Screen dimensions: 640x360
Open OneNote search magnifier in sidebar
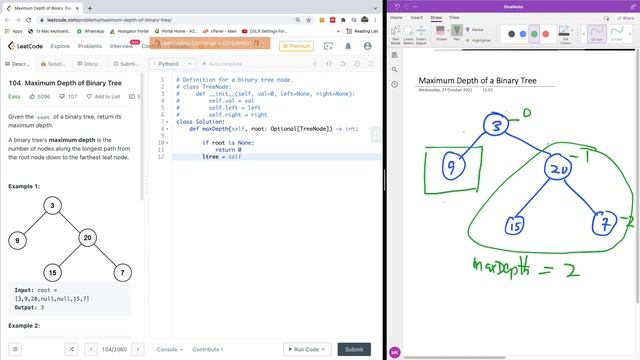395,70
